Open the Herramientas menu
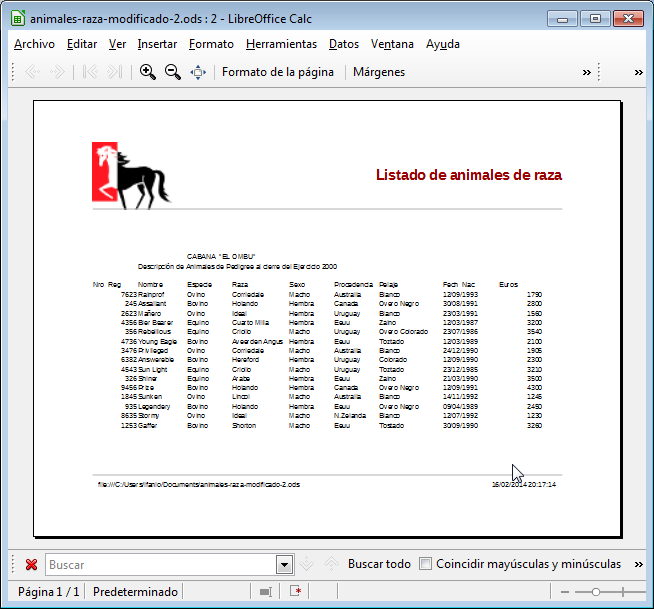The image size is (654, 609). (282, 44)
